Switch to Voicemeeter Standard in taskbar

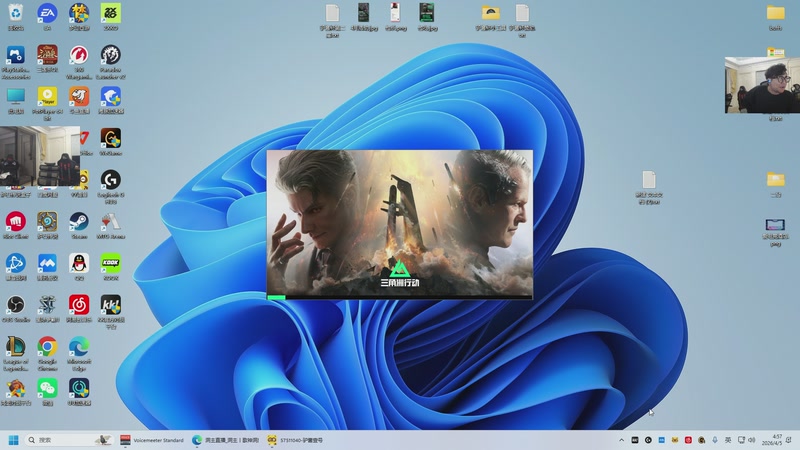pos(152,440)
